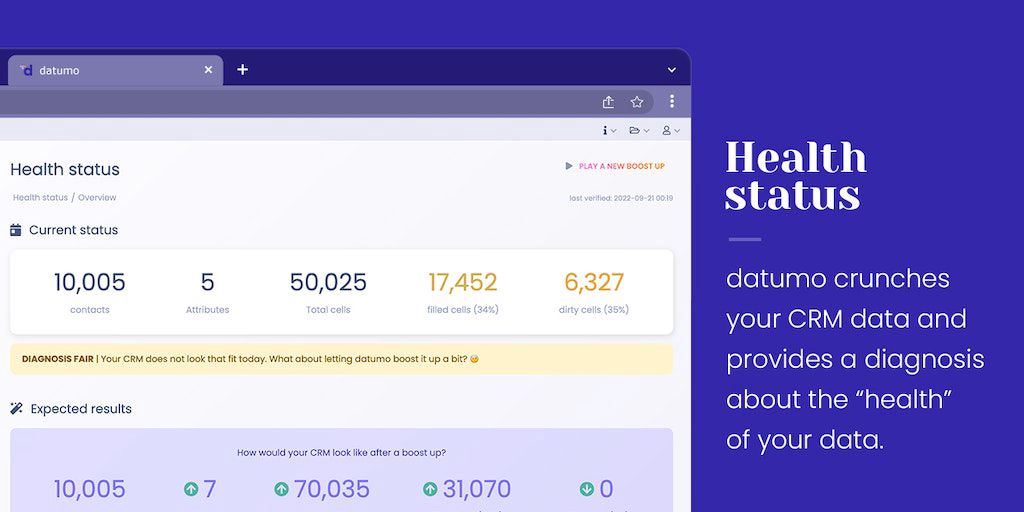Expand the info dropdown menu
The height and width of the screenshot is (512, 1024).
(x=608, y=131)
